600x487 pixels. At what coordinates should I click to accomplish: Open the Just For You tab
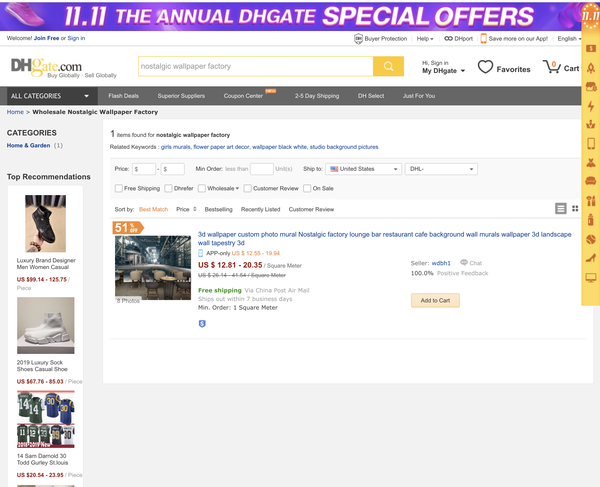click(419, 96)
